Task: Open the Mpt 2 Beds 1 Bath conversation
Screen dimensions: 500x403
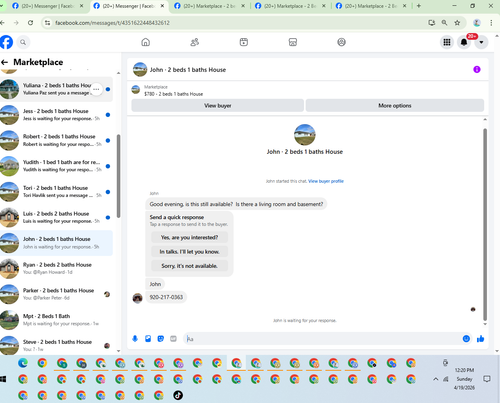Action: 56,320
